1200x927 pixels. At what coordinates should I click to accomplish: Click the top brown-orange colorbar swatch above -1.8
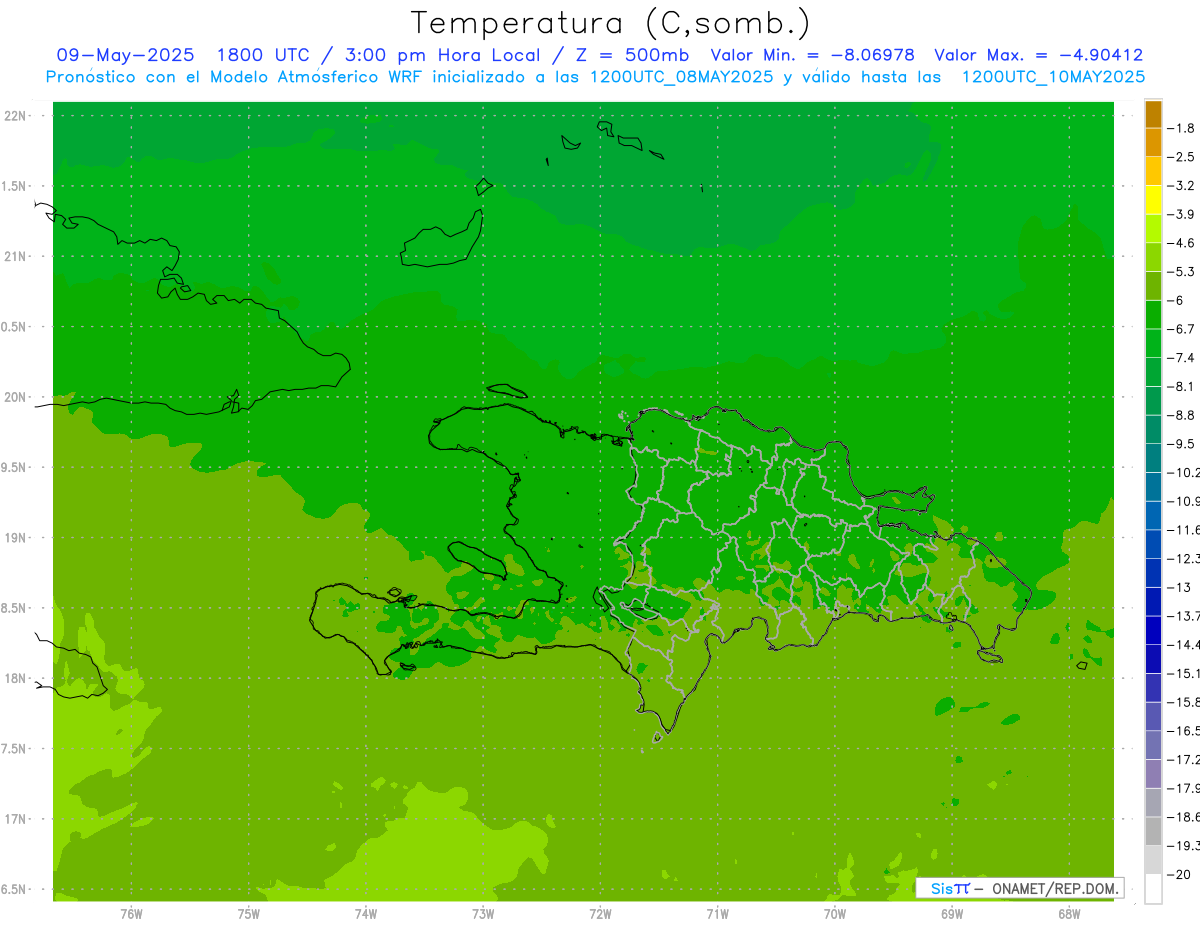tap(1153, 114)
